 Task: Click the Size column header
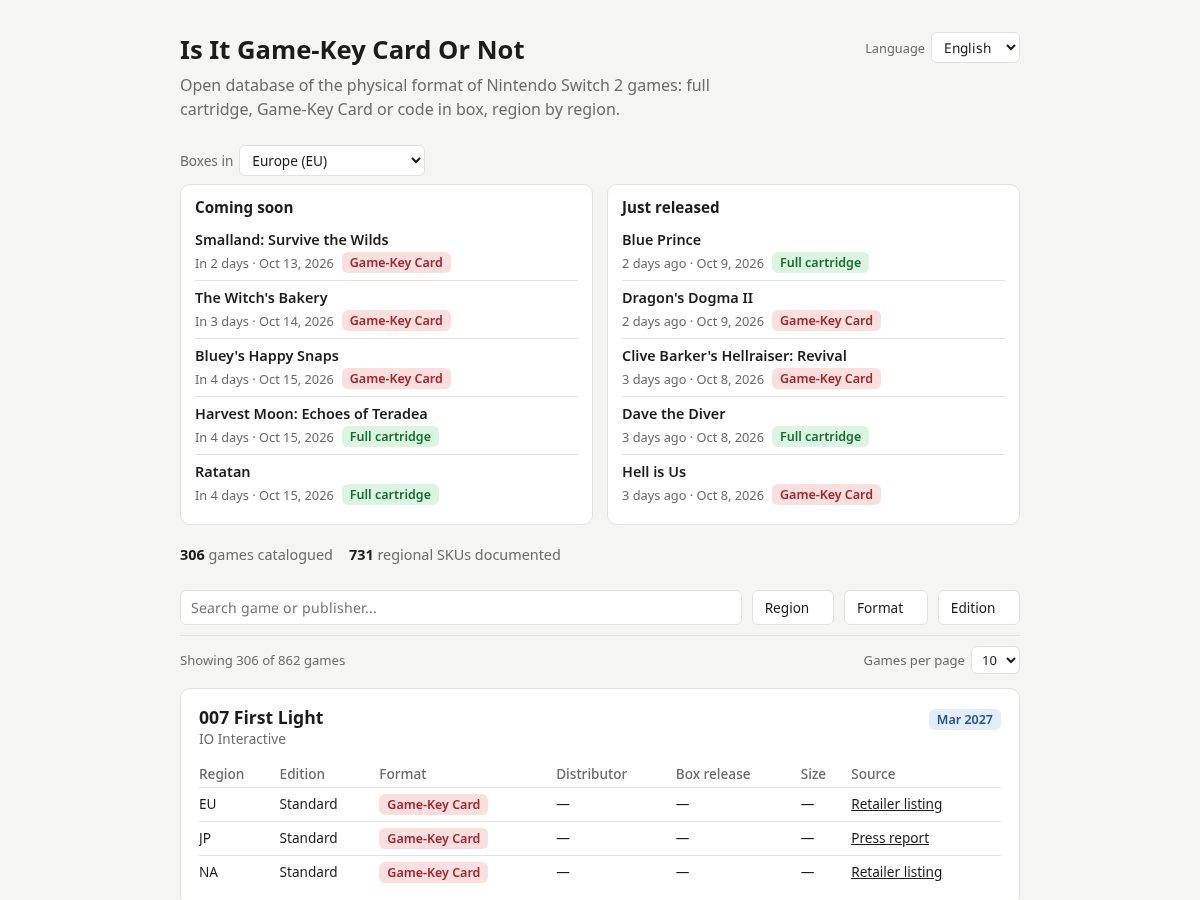point(813,774)
